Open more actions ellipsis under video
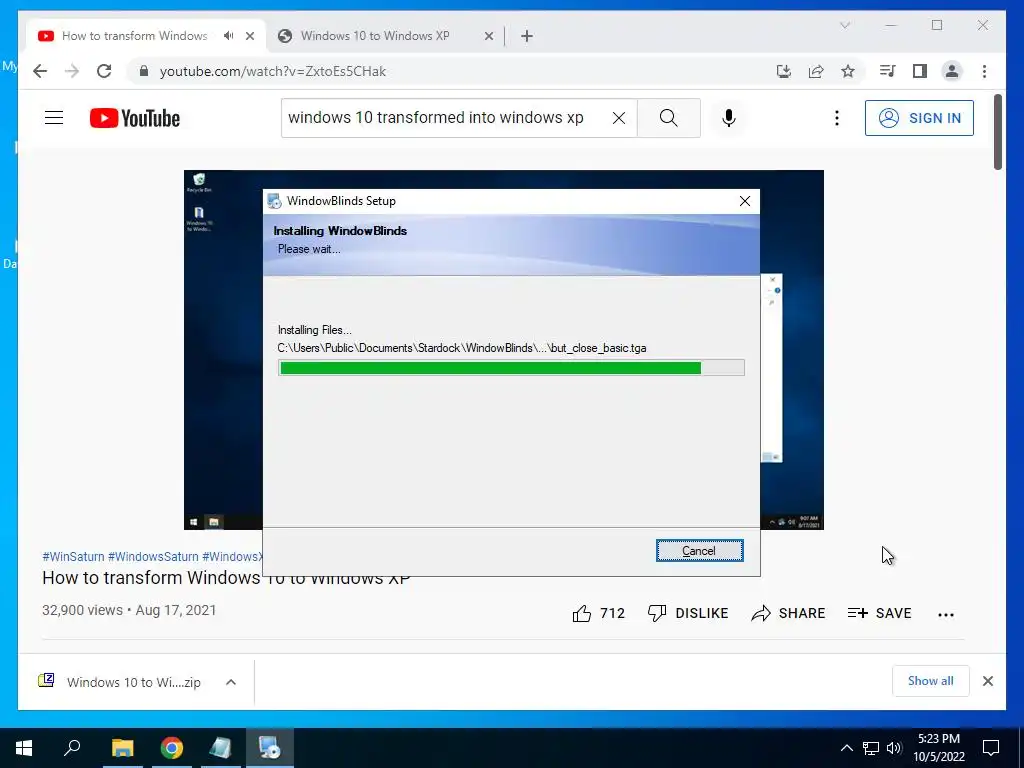Viewport: 1024px width, 768px height. point(946,614)
